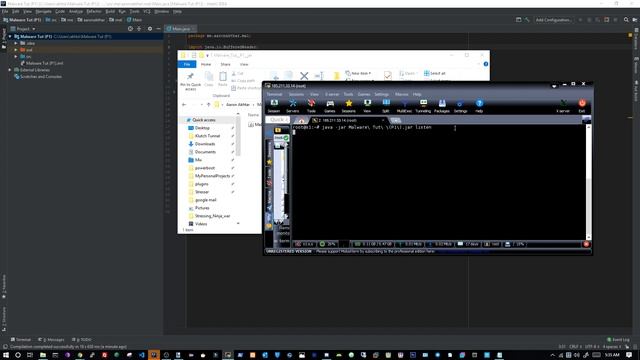Open the Project panel gear settings

point(150,29)
